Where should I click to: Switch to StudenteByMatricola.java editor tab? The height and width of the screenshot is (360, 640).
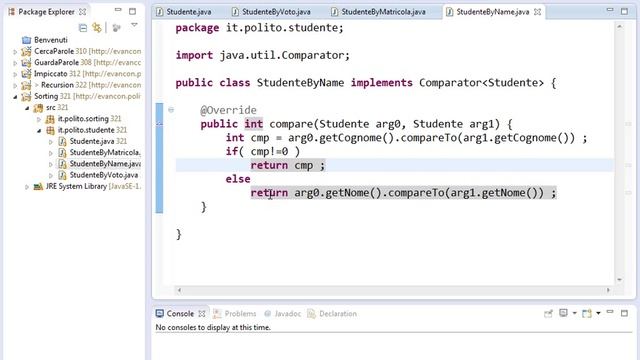pyautogui.click(x=379, y=12)
